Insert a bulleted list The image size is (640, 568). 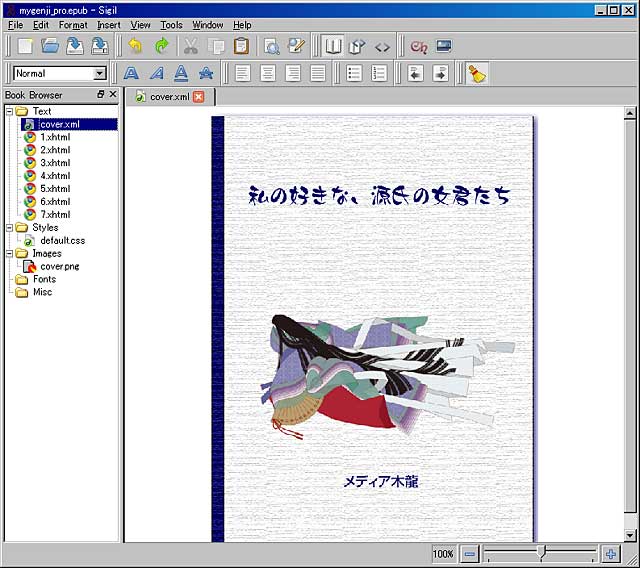[354, 73]
